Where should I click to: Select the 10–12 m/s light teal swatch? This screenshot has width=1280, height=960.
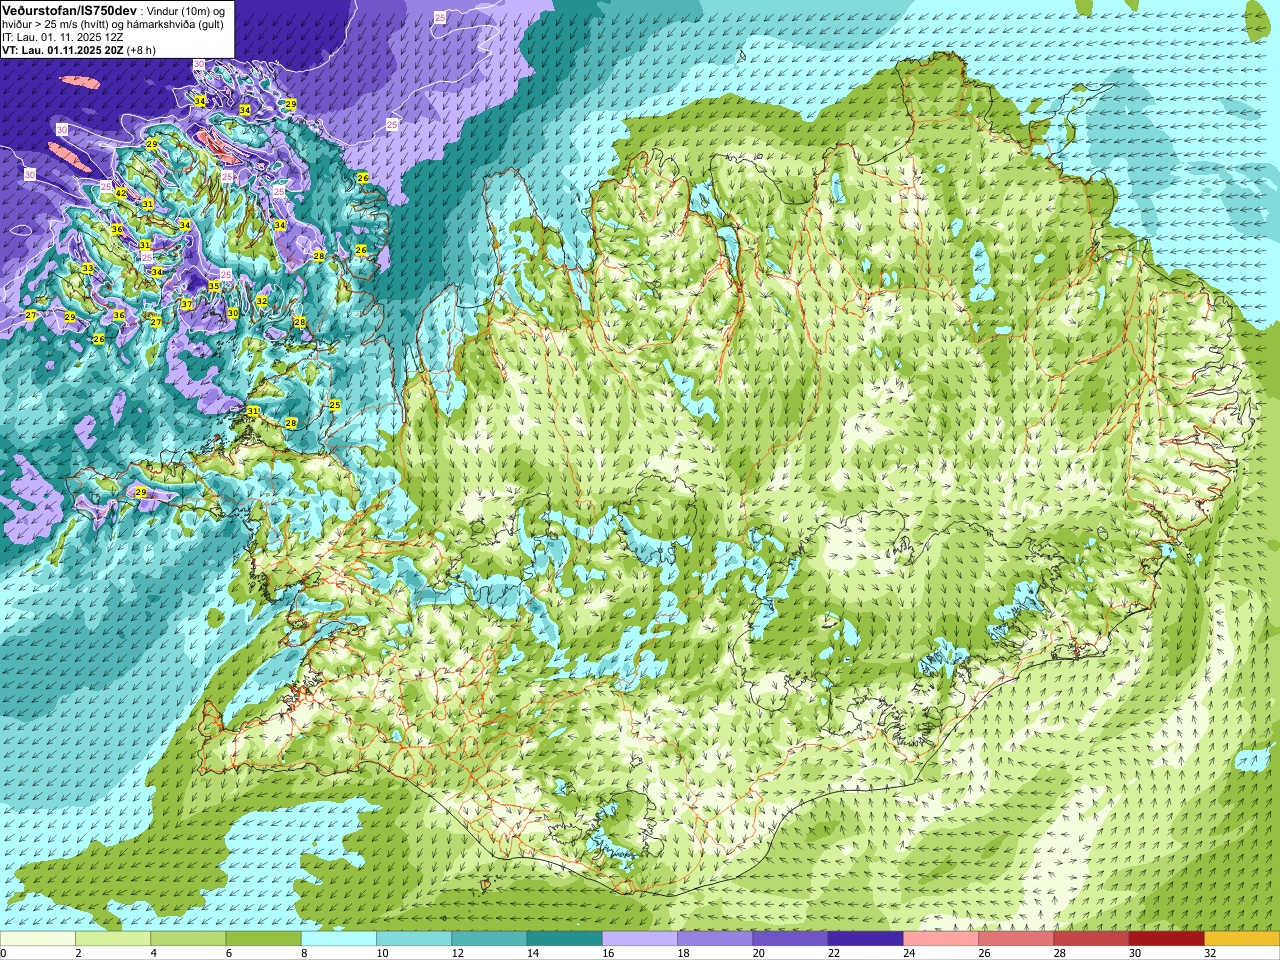click(x=414, y=939)
